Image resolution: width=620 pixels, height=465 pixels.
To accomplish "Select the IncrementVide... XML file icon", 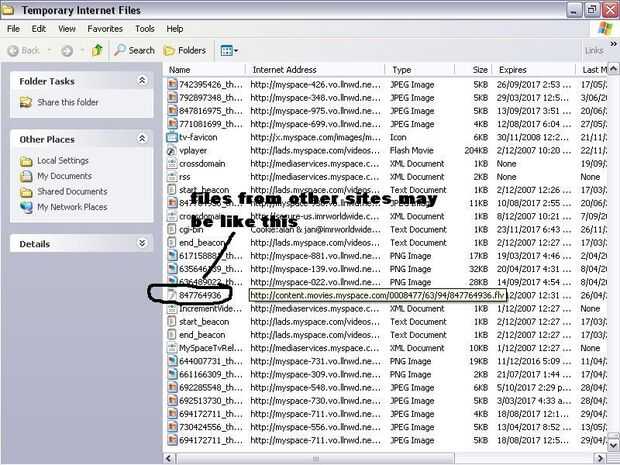I will click(x=172, y=308).
